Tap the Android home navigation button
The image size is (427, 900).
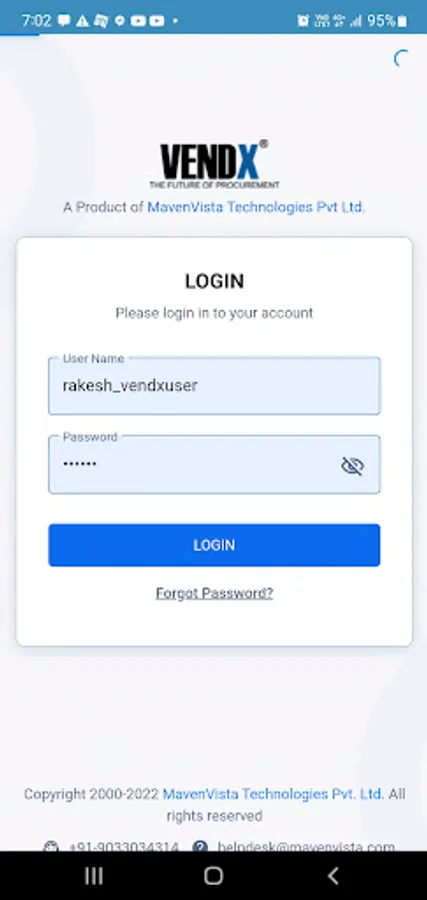(214, 876)
